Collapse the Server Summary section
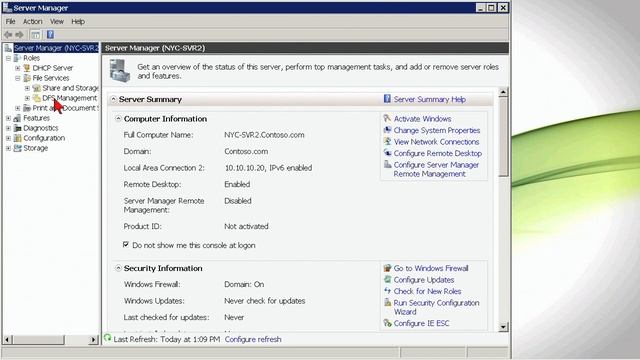The height and width of the screenshot is (360, 640). [113, 99]
